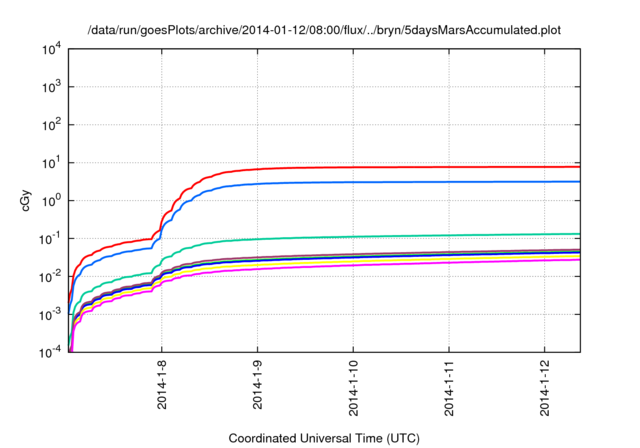Click the 2014-1-8 date label
Viewport: 640px width, 448px height.
(162, 385)
